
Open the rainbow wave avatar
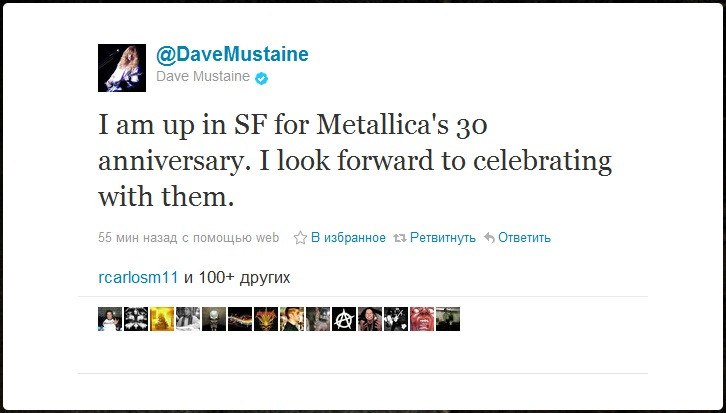[240, 319]
